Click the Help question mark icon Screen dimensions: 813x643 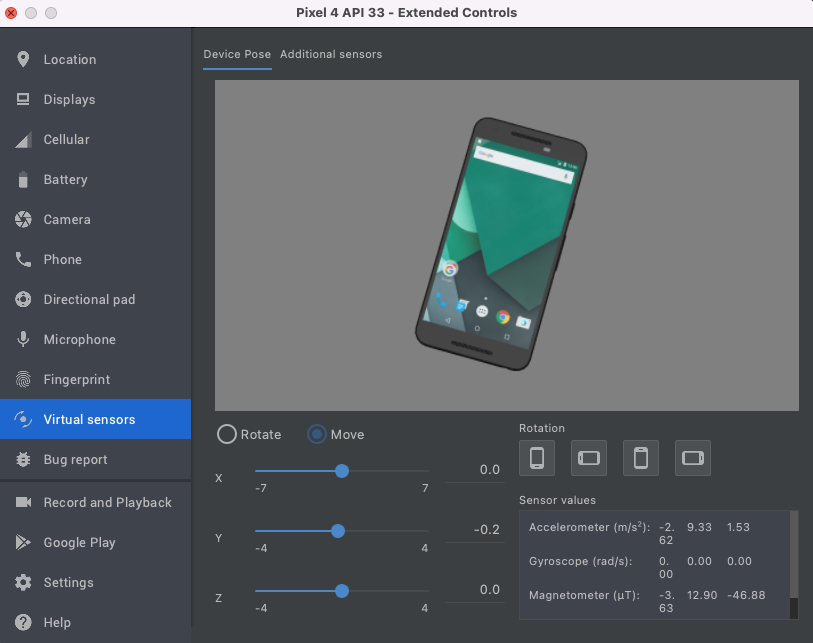coord(23,622)
